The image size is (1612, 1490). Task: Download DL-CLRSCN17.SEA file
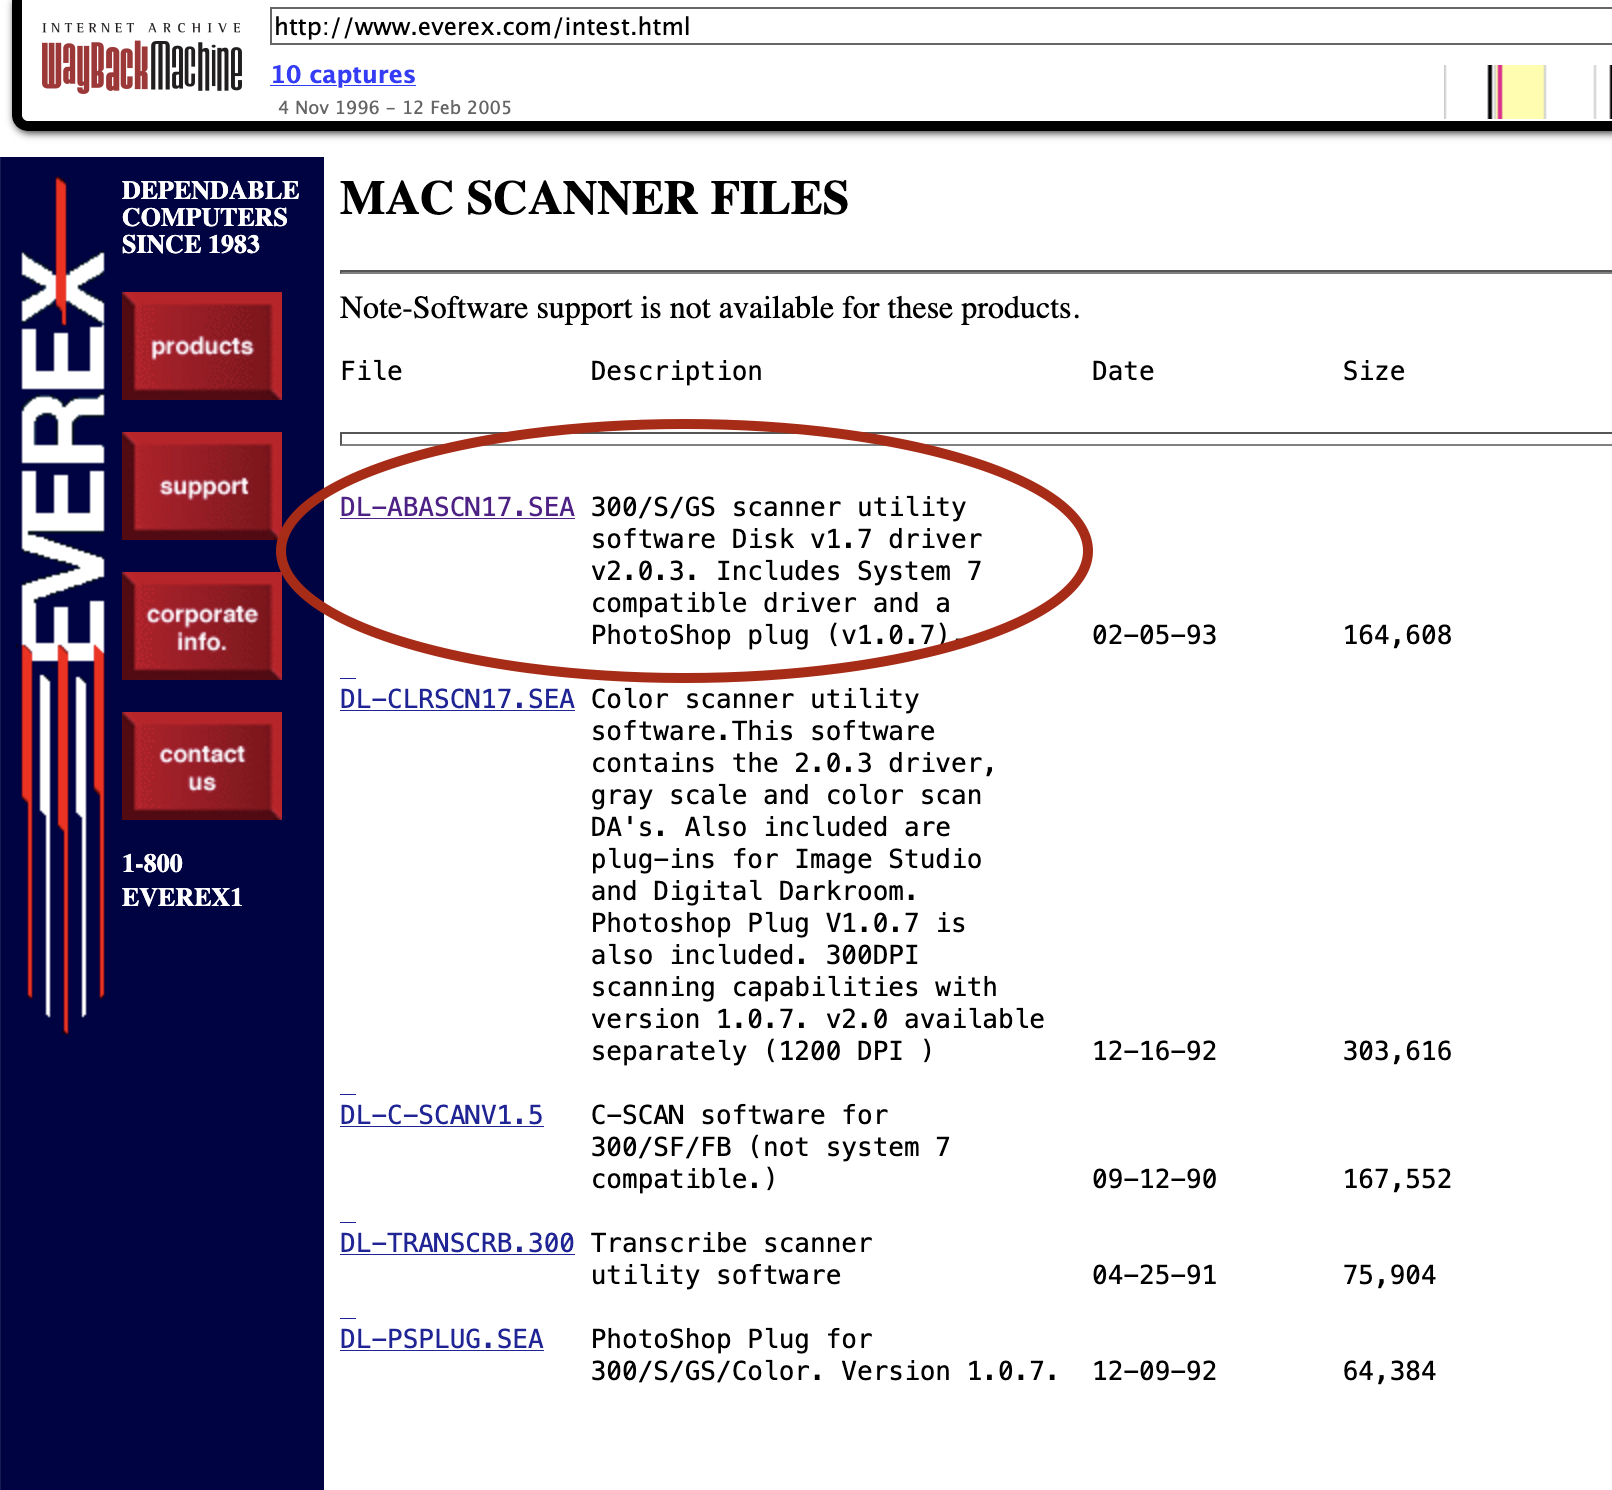click(457, 699)
